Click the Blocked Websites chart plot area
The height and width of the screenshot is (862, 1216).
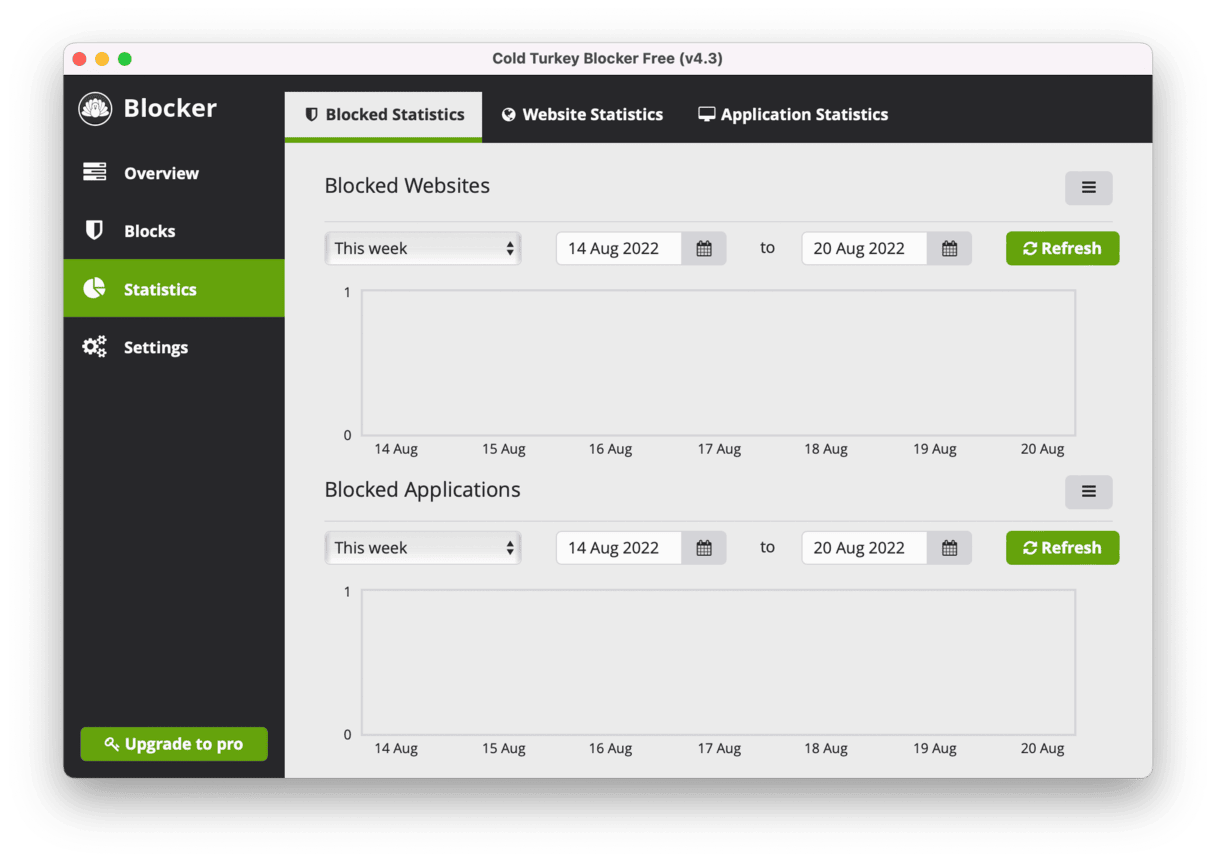(x=718, y=363)
